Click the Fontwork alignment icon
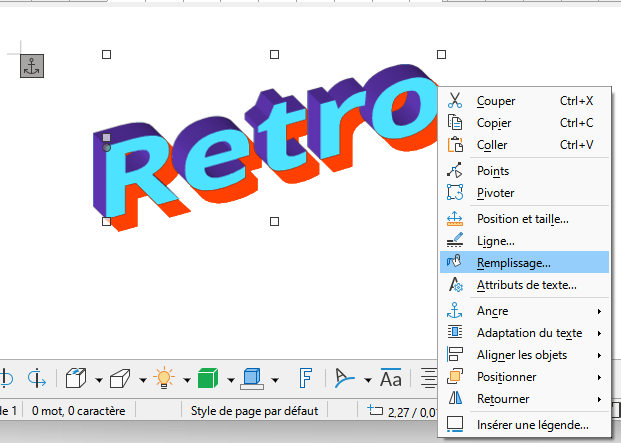This screenshot has height=443, width=621. [x=429, y=378]
